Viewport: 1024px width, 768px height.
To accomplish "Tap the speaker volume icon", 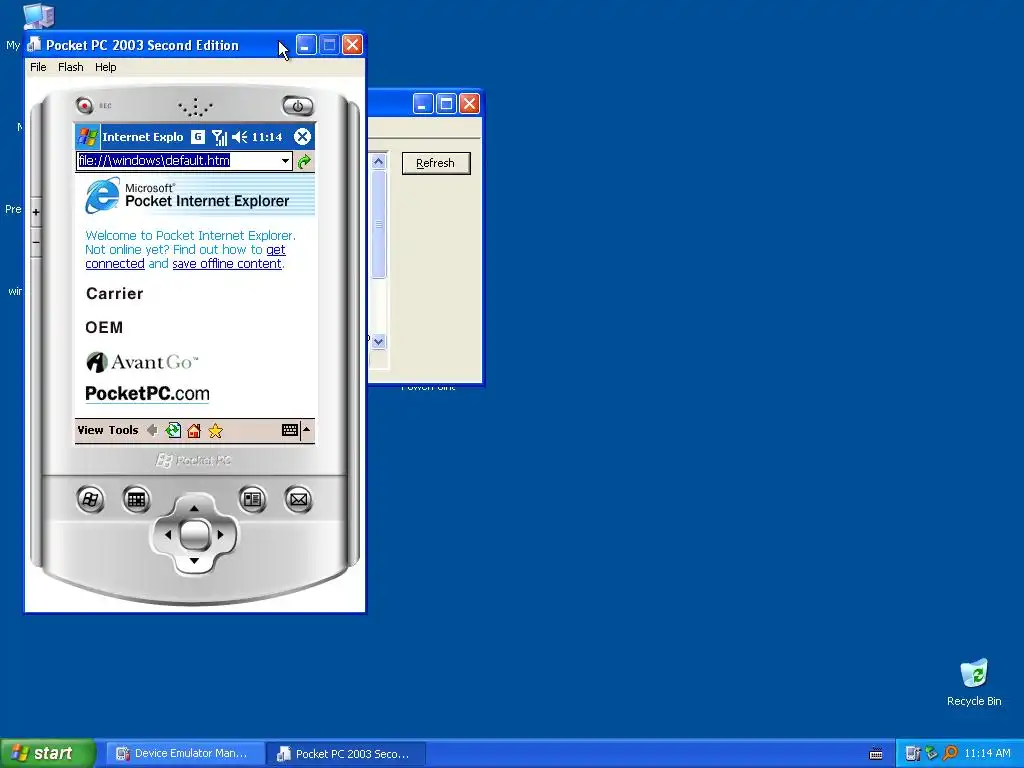I will pos(240,137).
